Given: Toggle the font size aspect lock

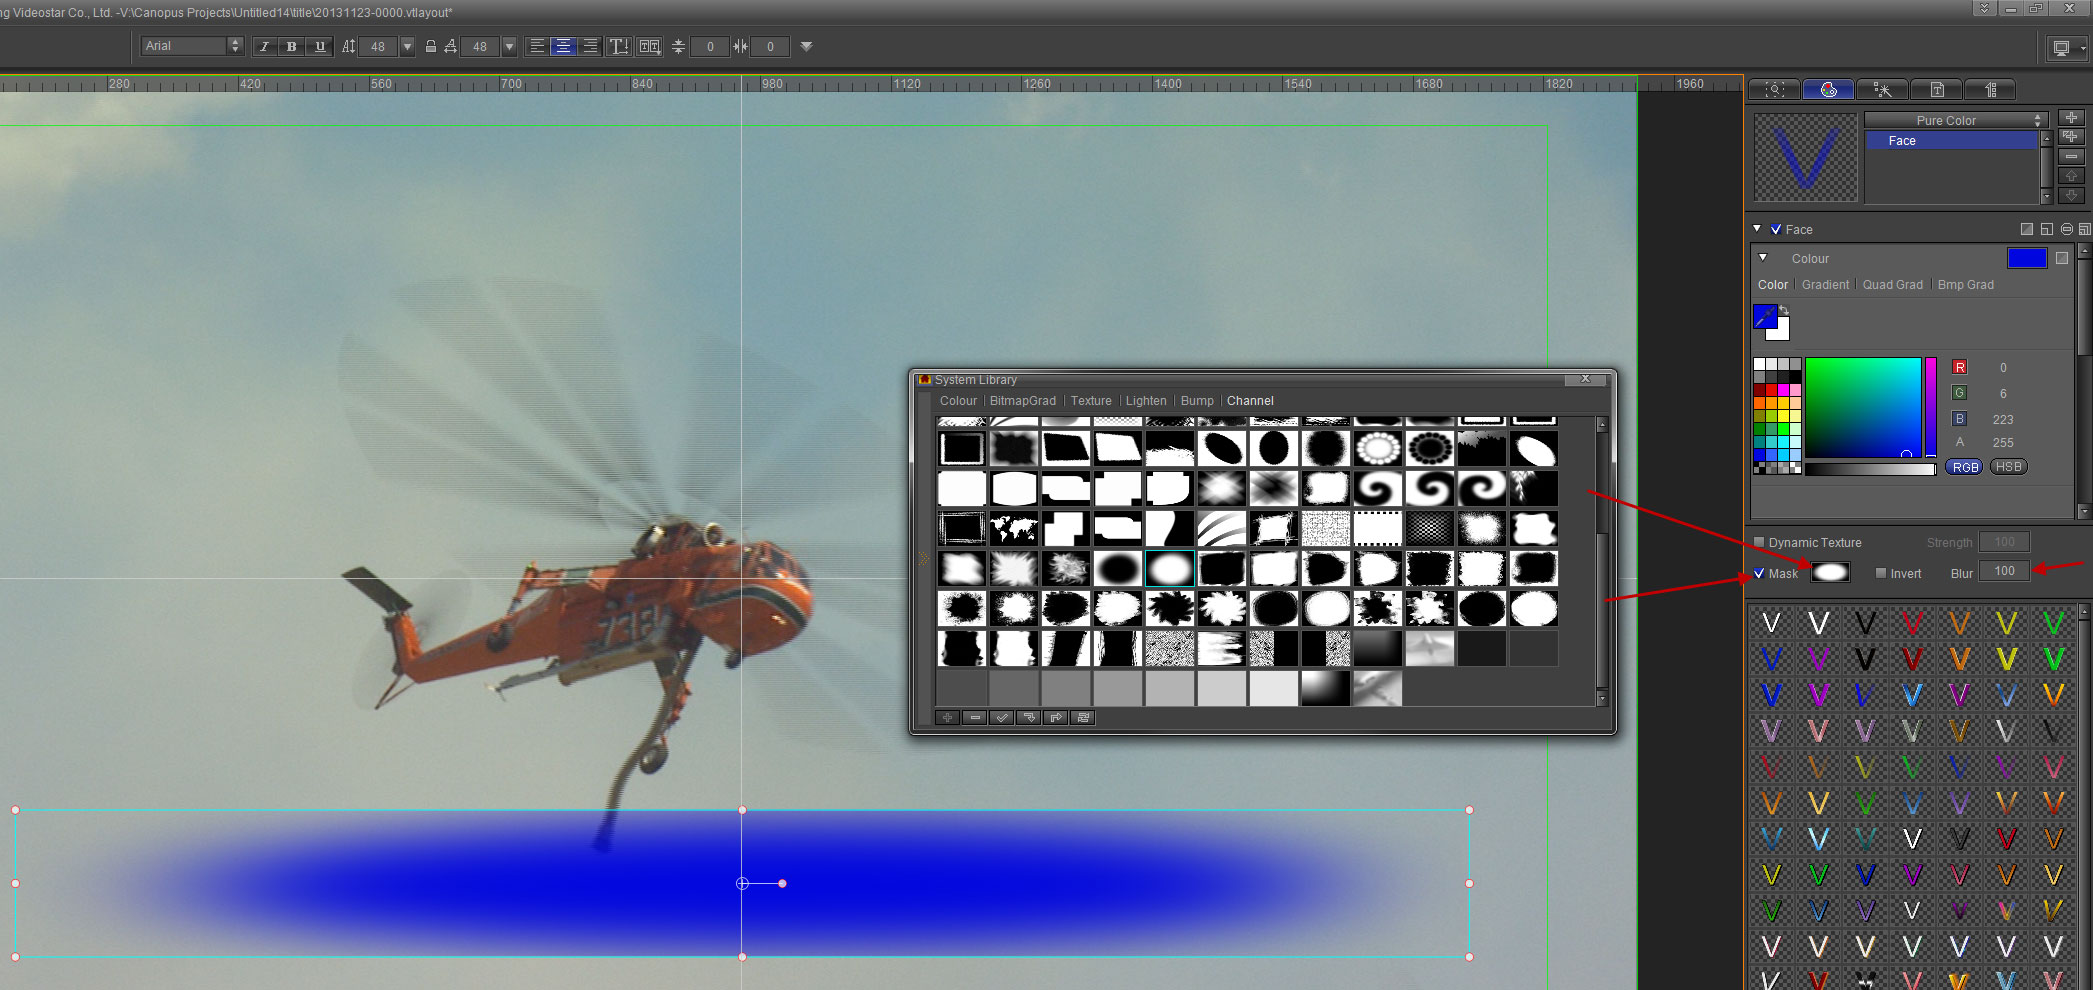Looking at the screenshot, I should (431, 46).
